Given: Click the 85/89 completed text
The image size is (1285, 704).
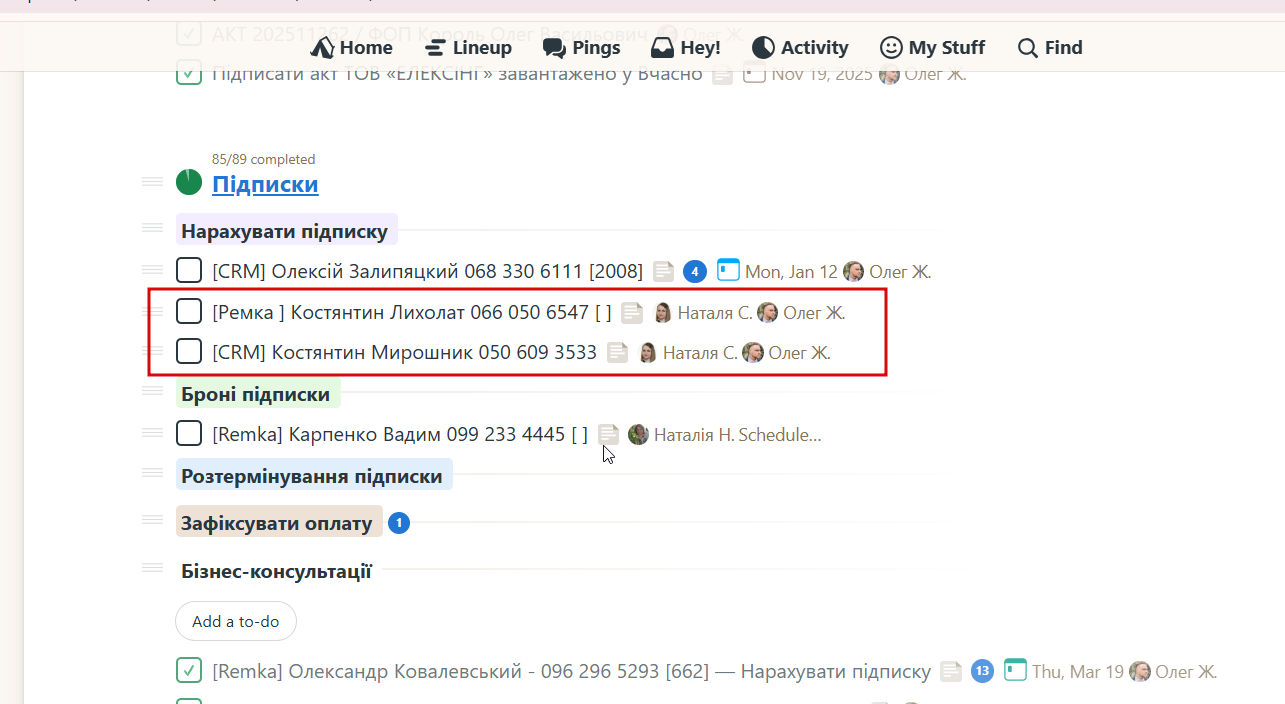Looking at the screenshot, I should tap(264, 159).
